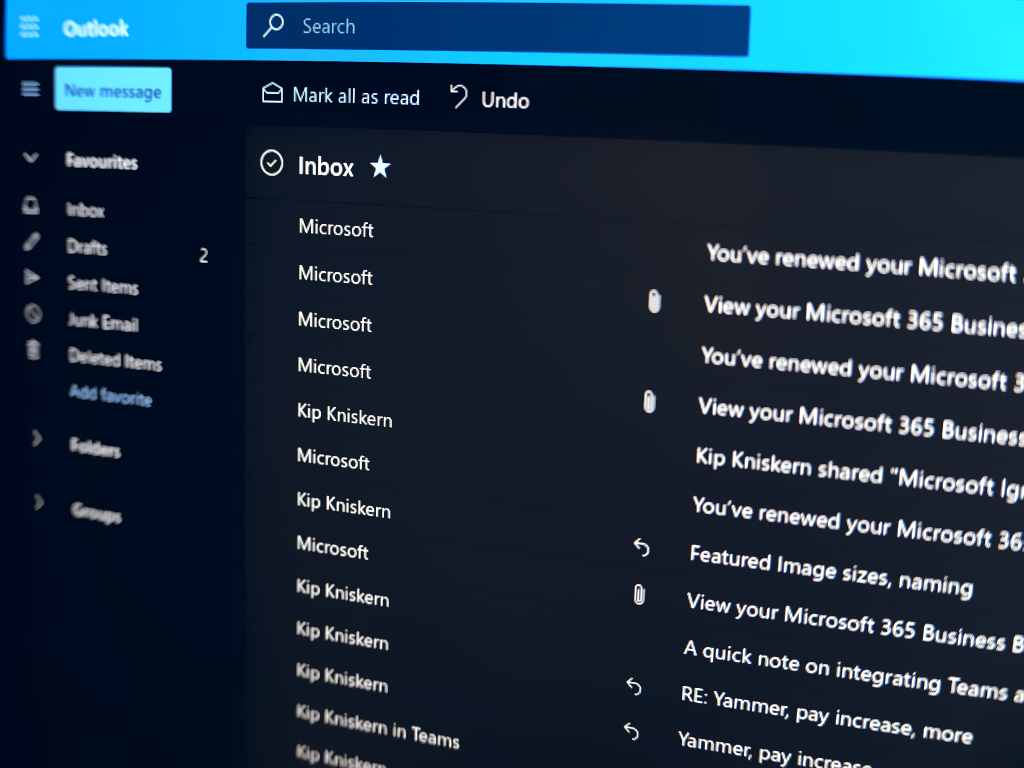
Task: Click the open envelope icon
Action: 272,93
